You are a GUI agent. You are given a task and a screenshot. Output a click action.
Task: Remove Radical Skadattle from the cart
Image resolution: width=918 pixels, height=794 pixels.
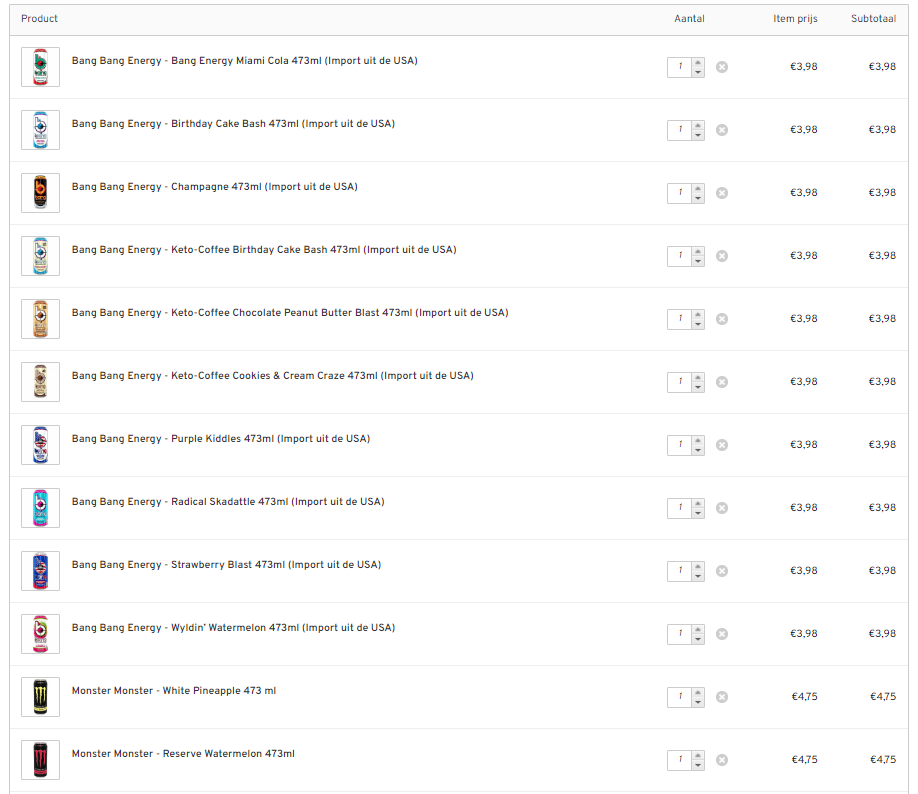[722, 508]
